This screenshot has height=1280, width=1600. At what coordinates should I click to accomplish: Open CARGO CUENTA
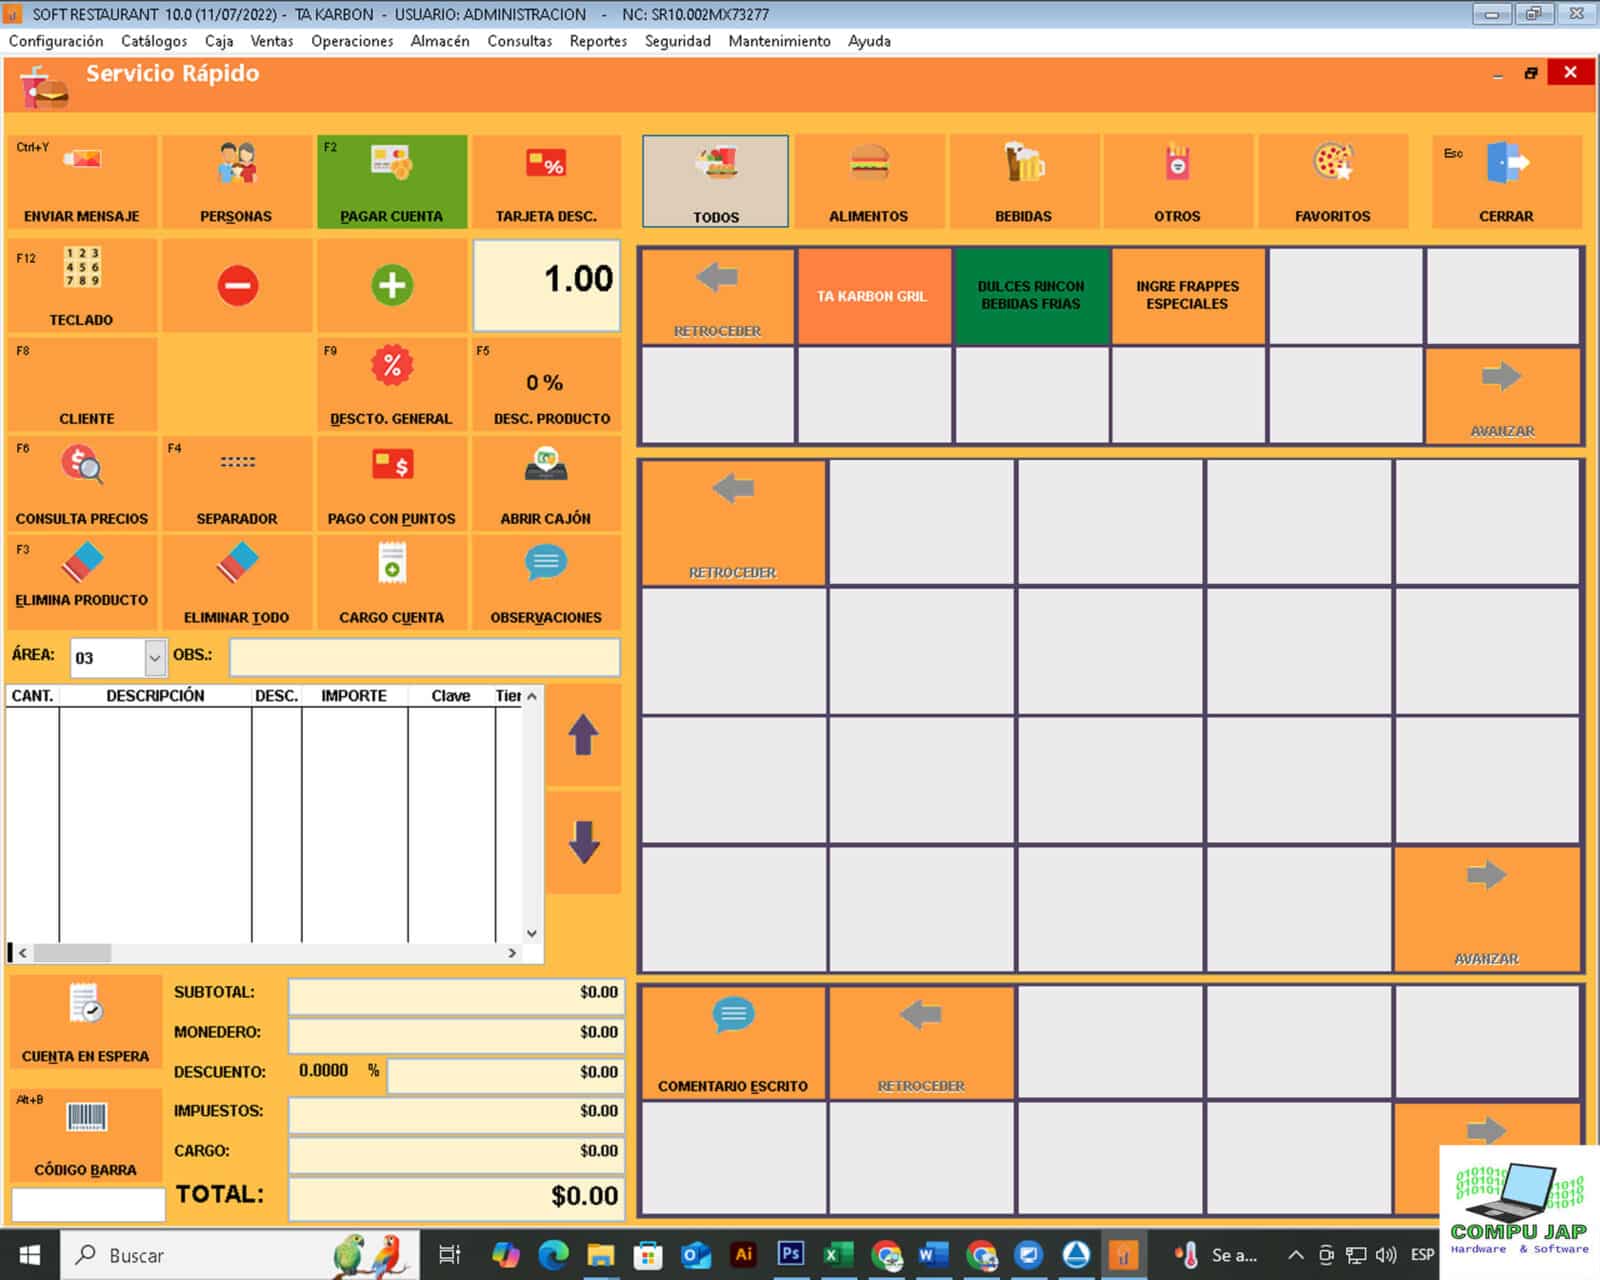[392, 582]
